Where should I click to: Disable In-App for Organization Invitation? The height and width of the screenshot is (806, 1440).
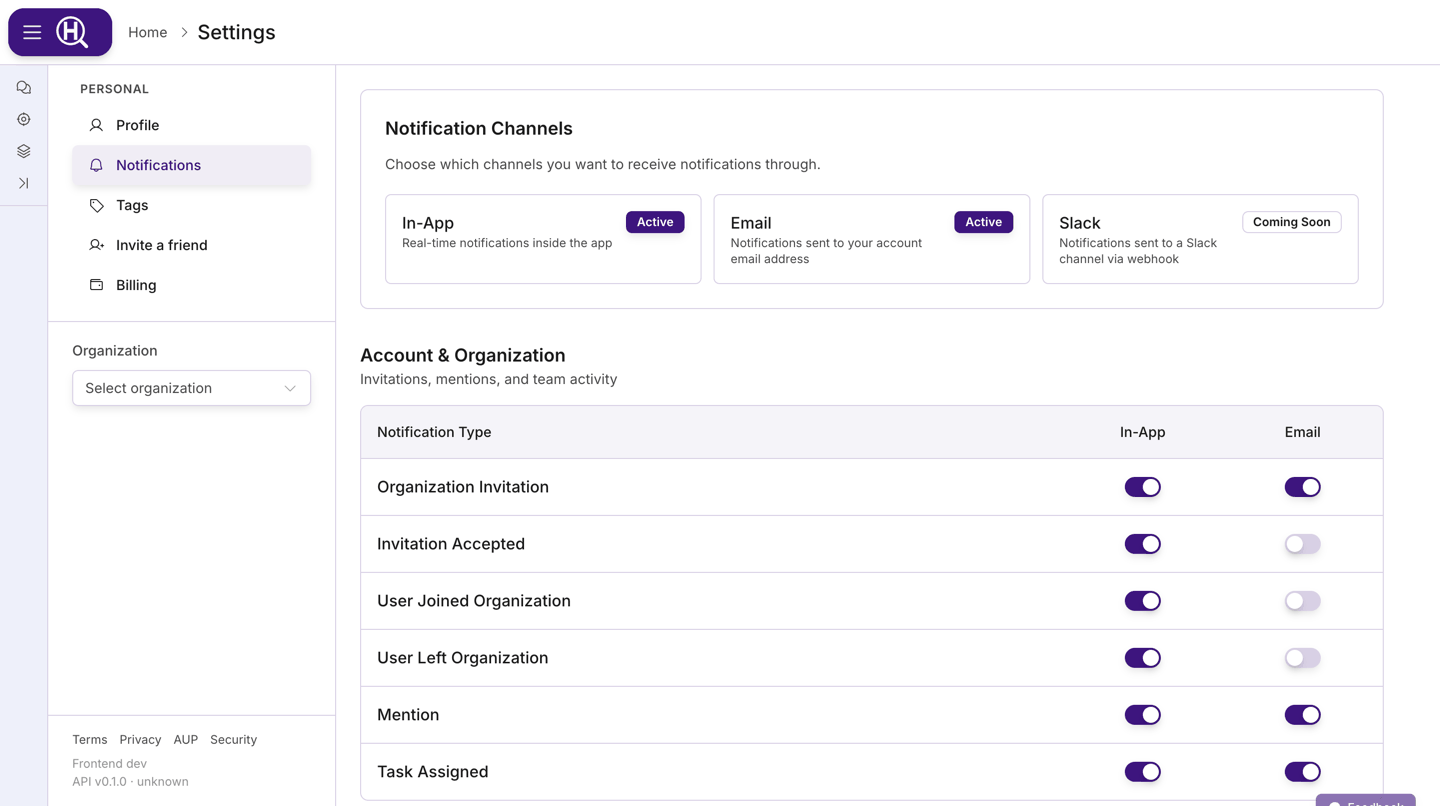pyautogui.click(x=1143, y=487)
